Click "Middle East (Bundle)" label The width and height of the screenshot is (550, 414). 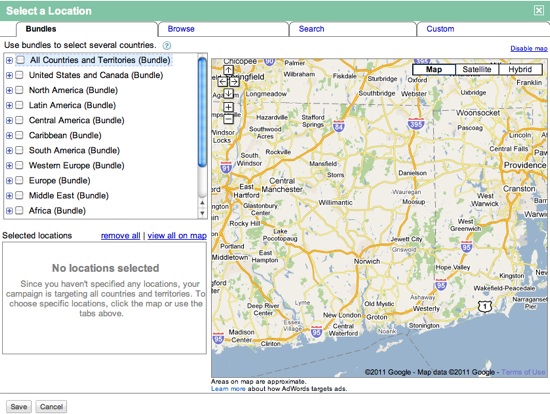coord(69,196)
